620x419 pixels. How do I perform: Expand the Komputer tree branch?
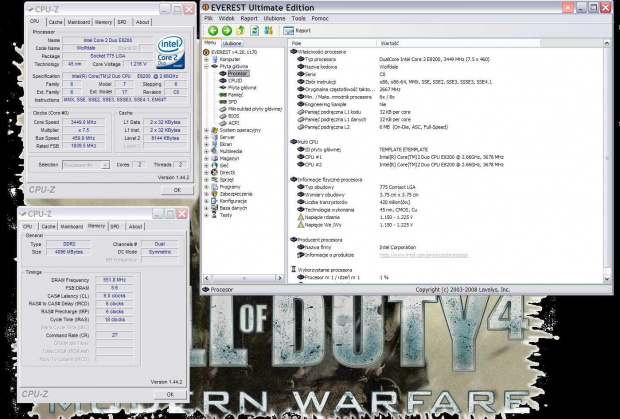tap(206, 59)
